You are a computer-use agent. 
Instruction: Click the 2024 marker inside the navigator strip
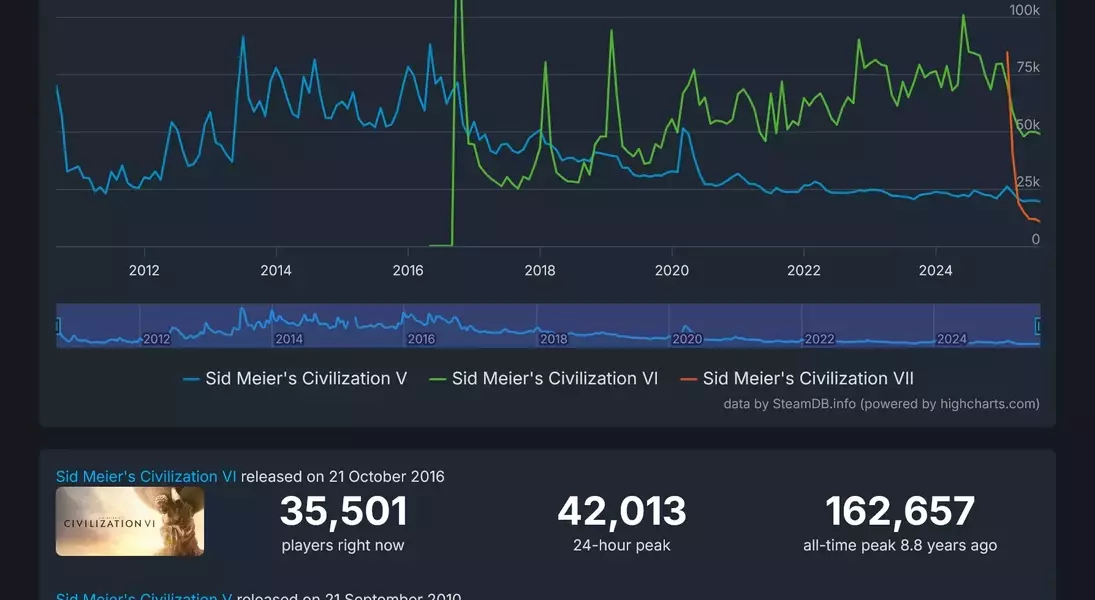coord(952,339)
